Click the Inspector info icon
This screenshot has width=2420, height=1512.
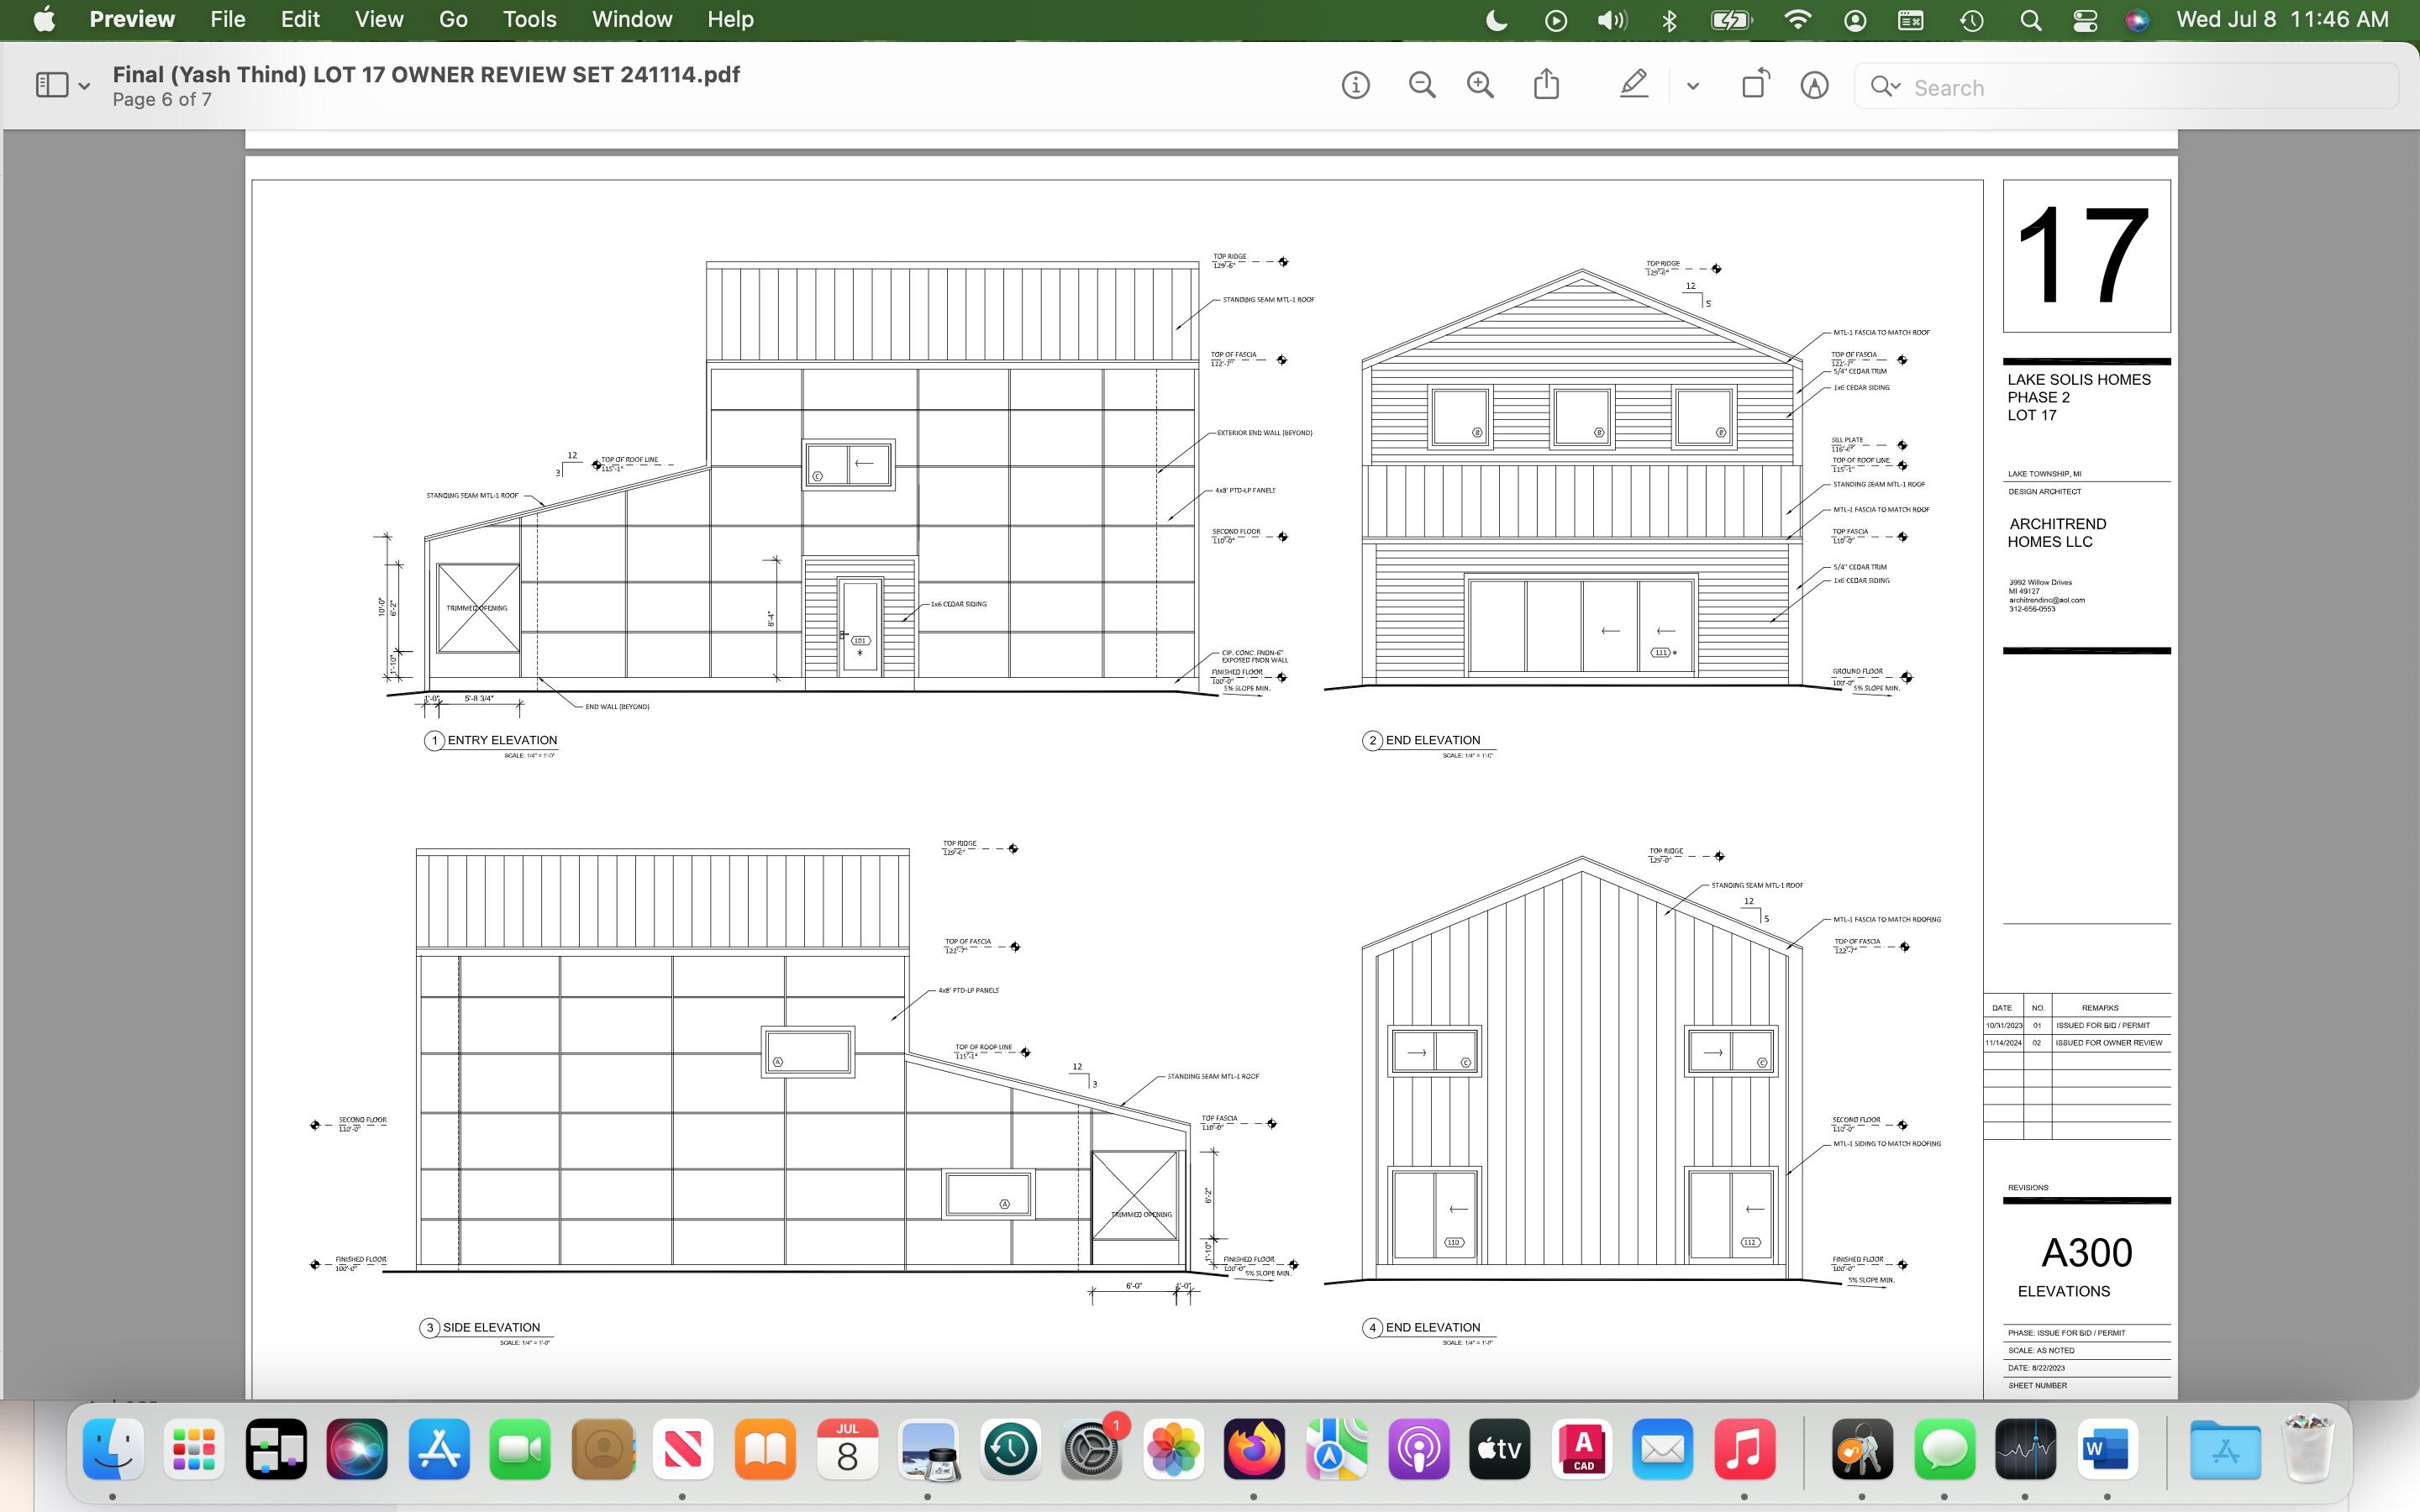(x=1355, y=86)
